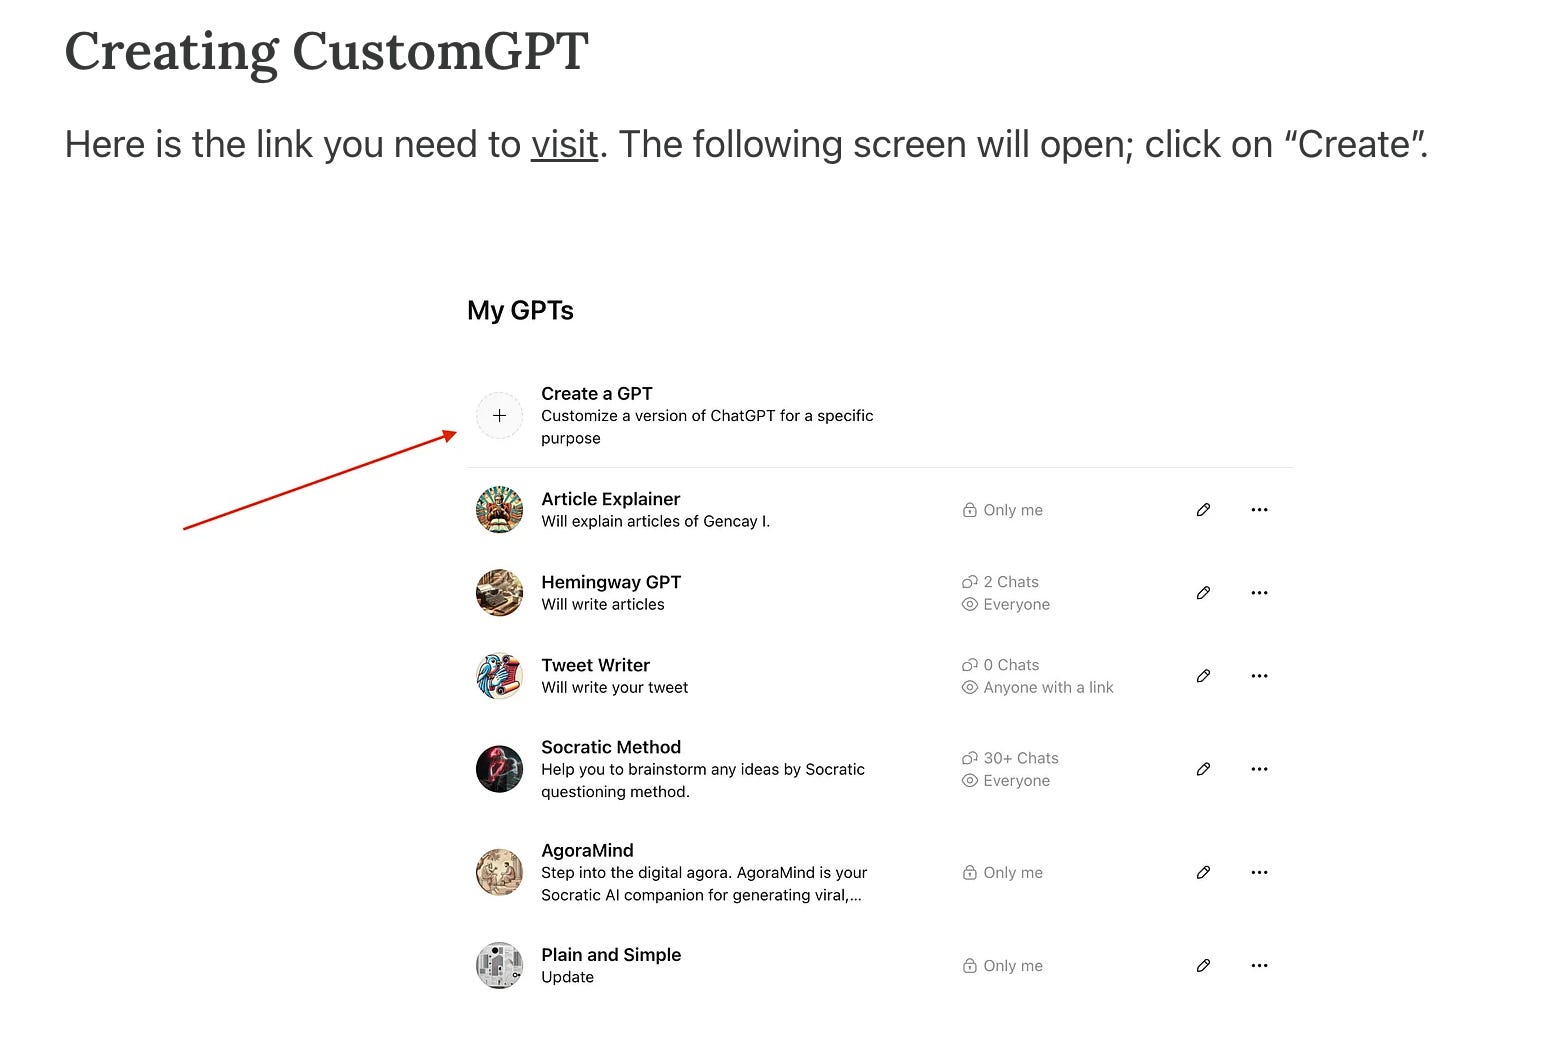The image size is (1558, 1040).
Task: Open the Socratic Method GPT title
Action: [611, 747]
